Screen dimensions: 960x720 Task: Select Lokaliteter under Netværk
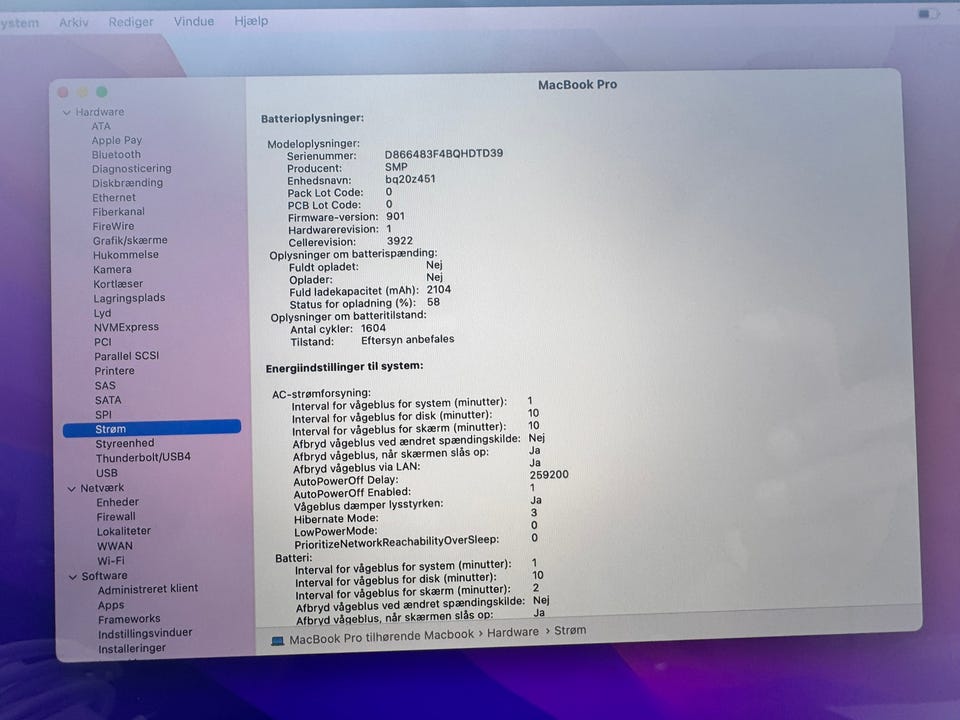pyautogui.click(x=123, y=531)
